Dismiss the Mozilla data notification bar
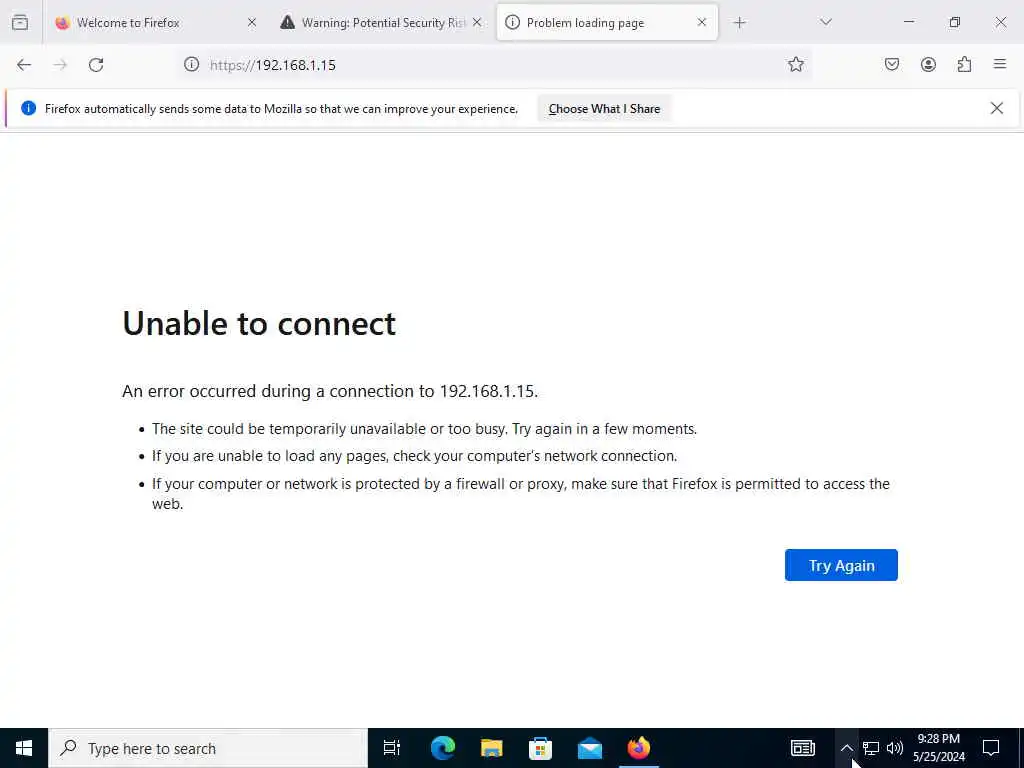Image resolution: width=1024 pixels, height=768 pixels. click(x=997, y=108)
